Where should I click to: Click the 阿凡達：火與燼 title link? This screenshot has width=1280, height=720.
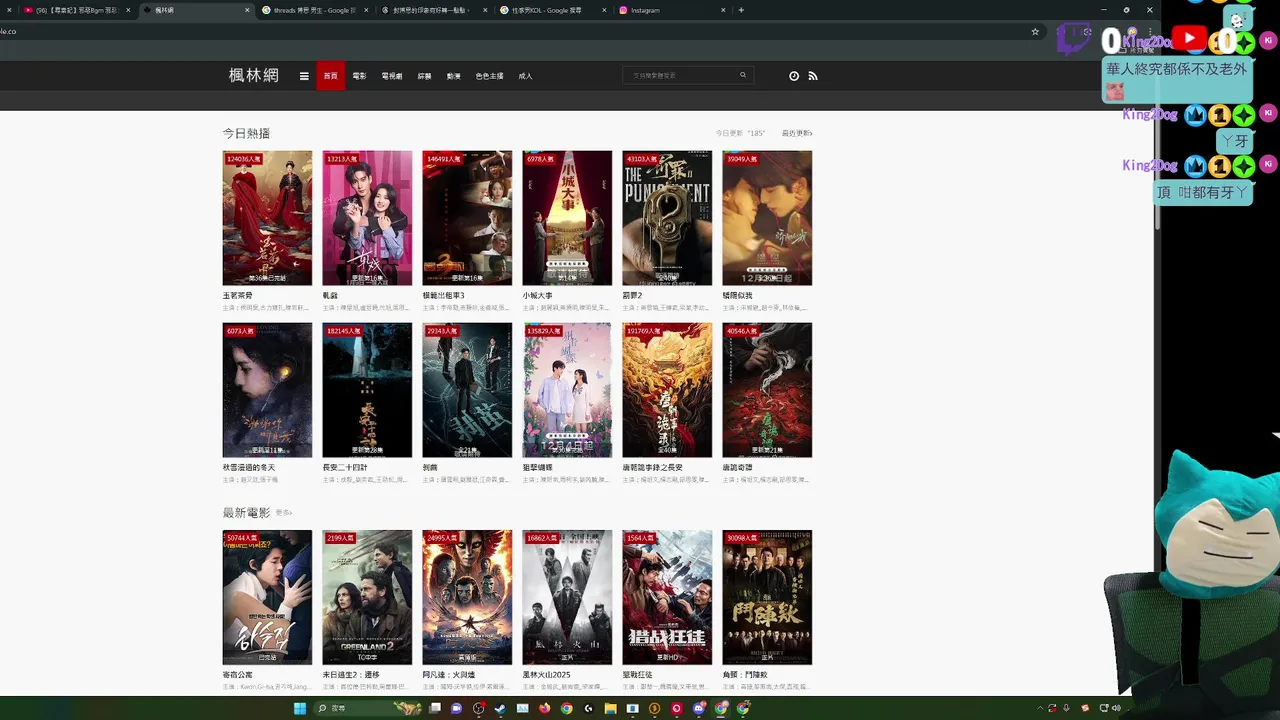tap(447, 675)
